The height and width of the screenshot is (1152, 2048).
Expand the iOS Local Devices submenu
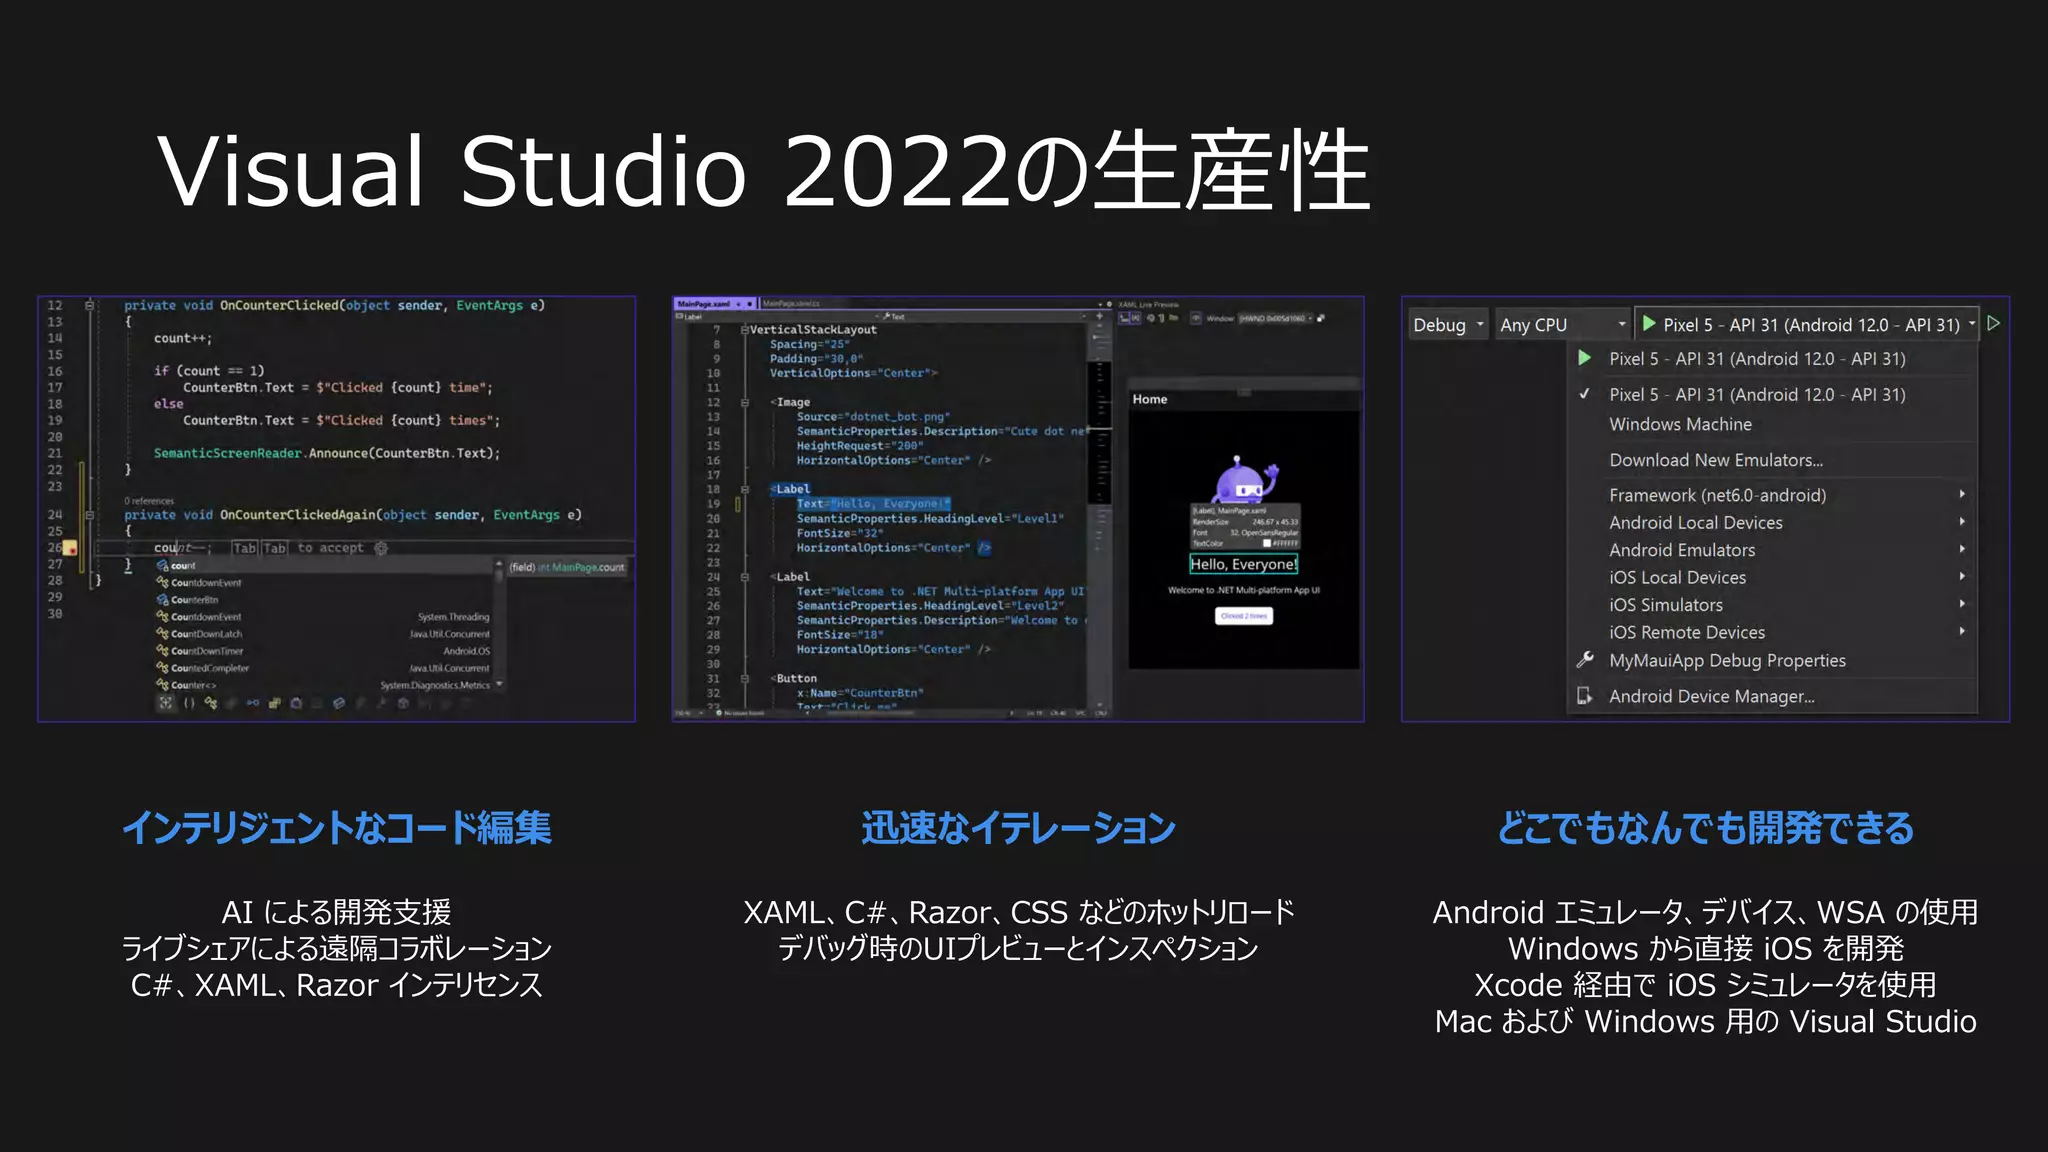click(x=1772, y=577)
